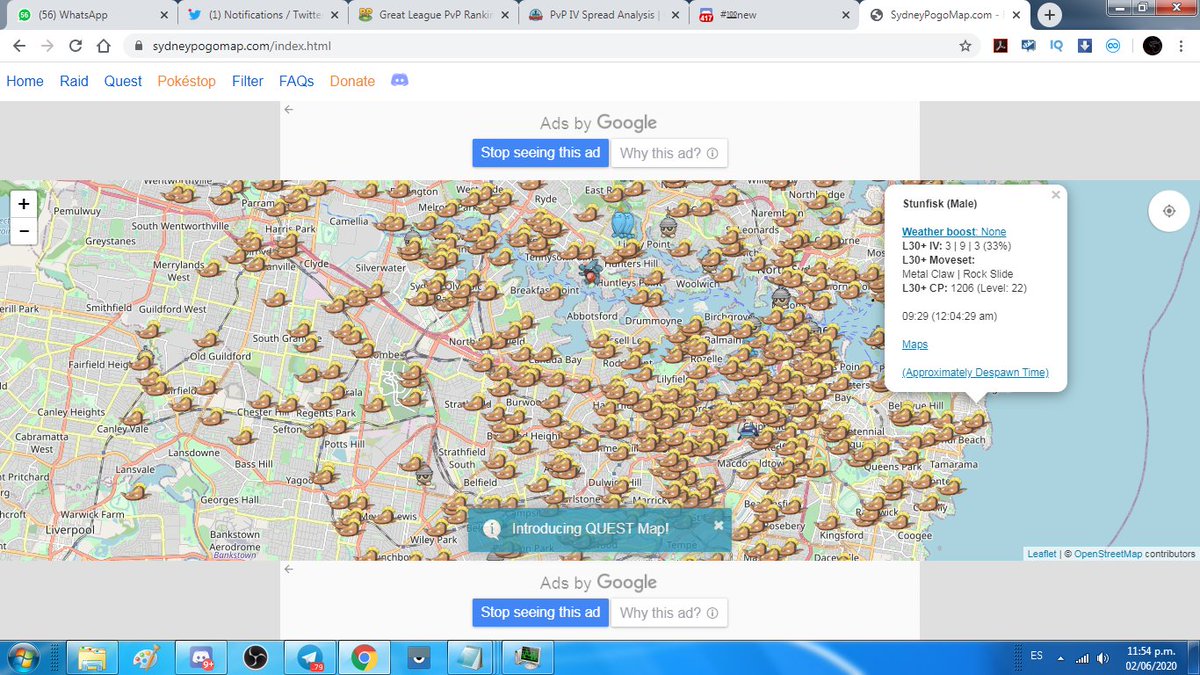The height and width of the screenshot is (675, 1200).
Task: Open the Windows Start menu
Action: 23,657
